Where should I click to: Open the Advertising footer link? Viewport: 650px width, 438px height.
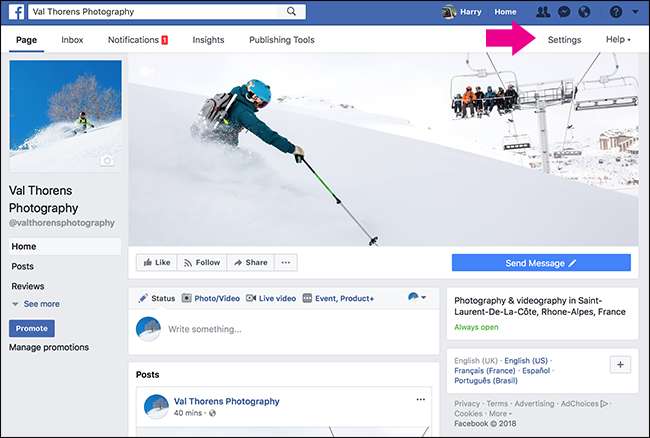[534, 403]
